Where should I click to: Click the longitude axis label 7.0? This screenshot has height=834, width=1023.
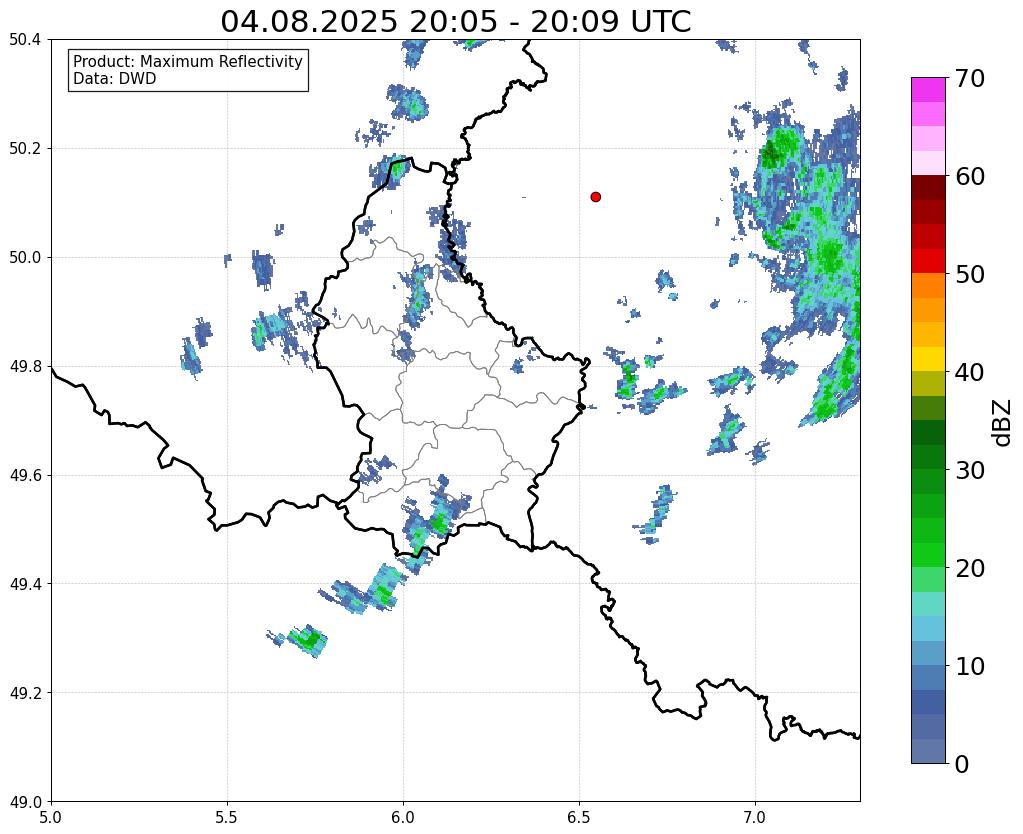point(755,817)
